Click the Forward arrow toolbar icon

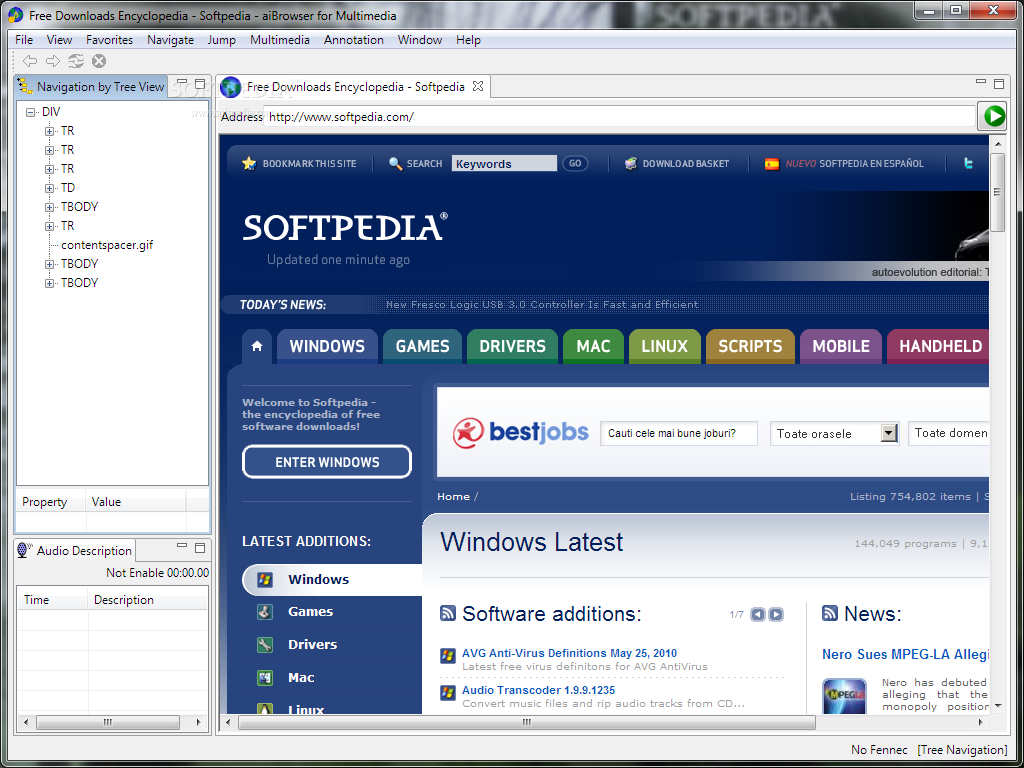pos(53,61)
